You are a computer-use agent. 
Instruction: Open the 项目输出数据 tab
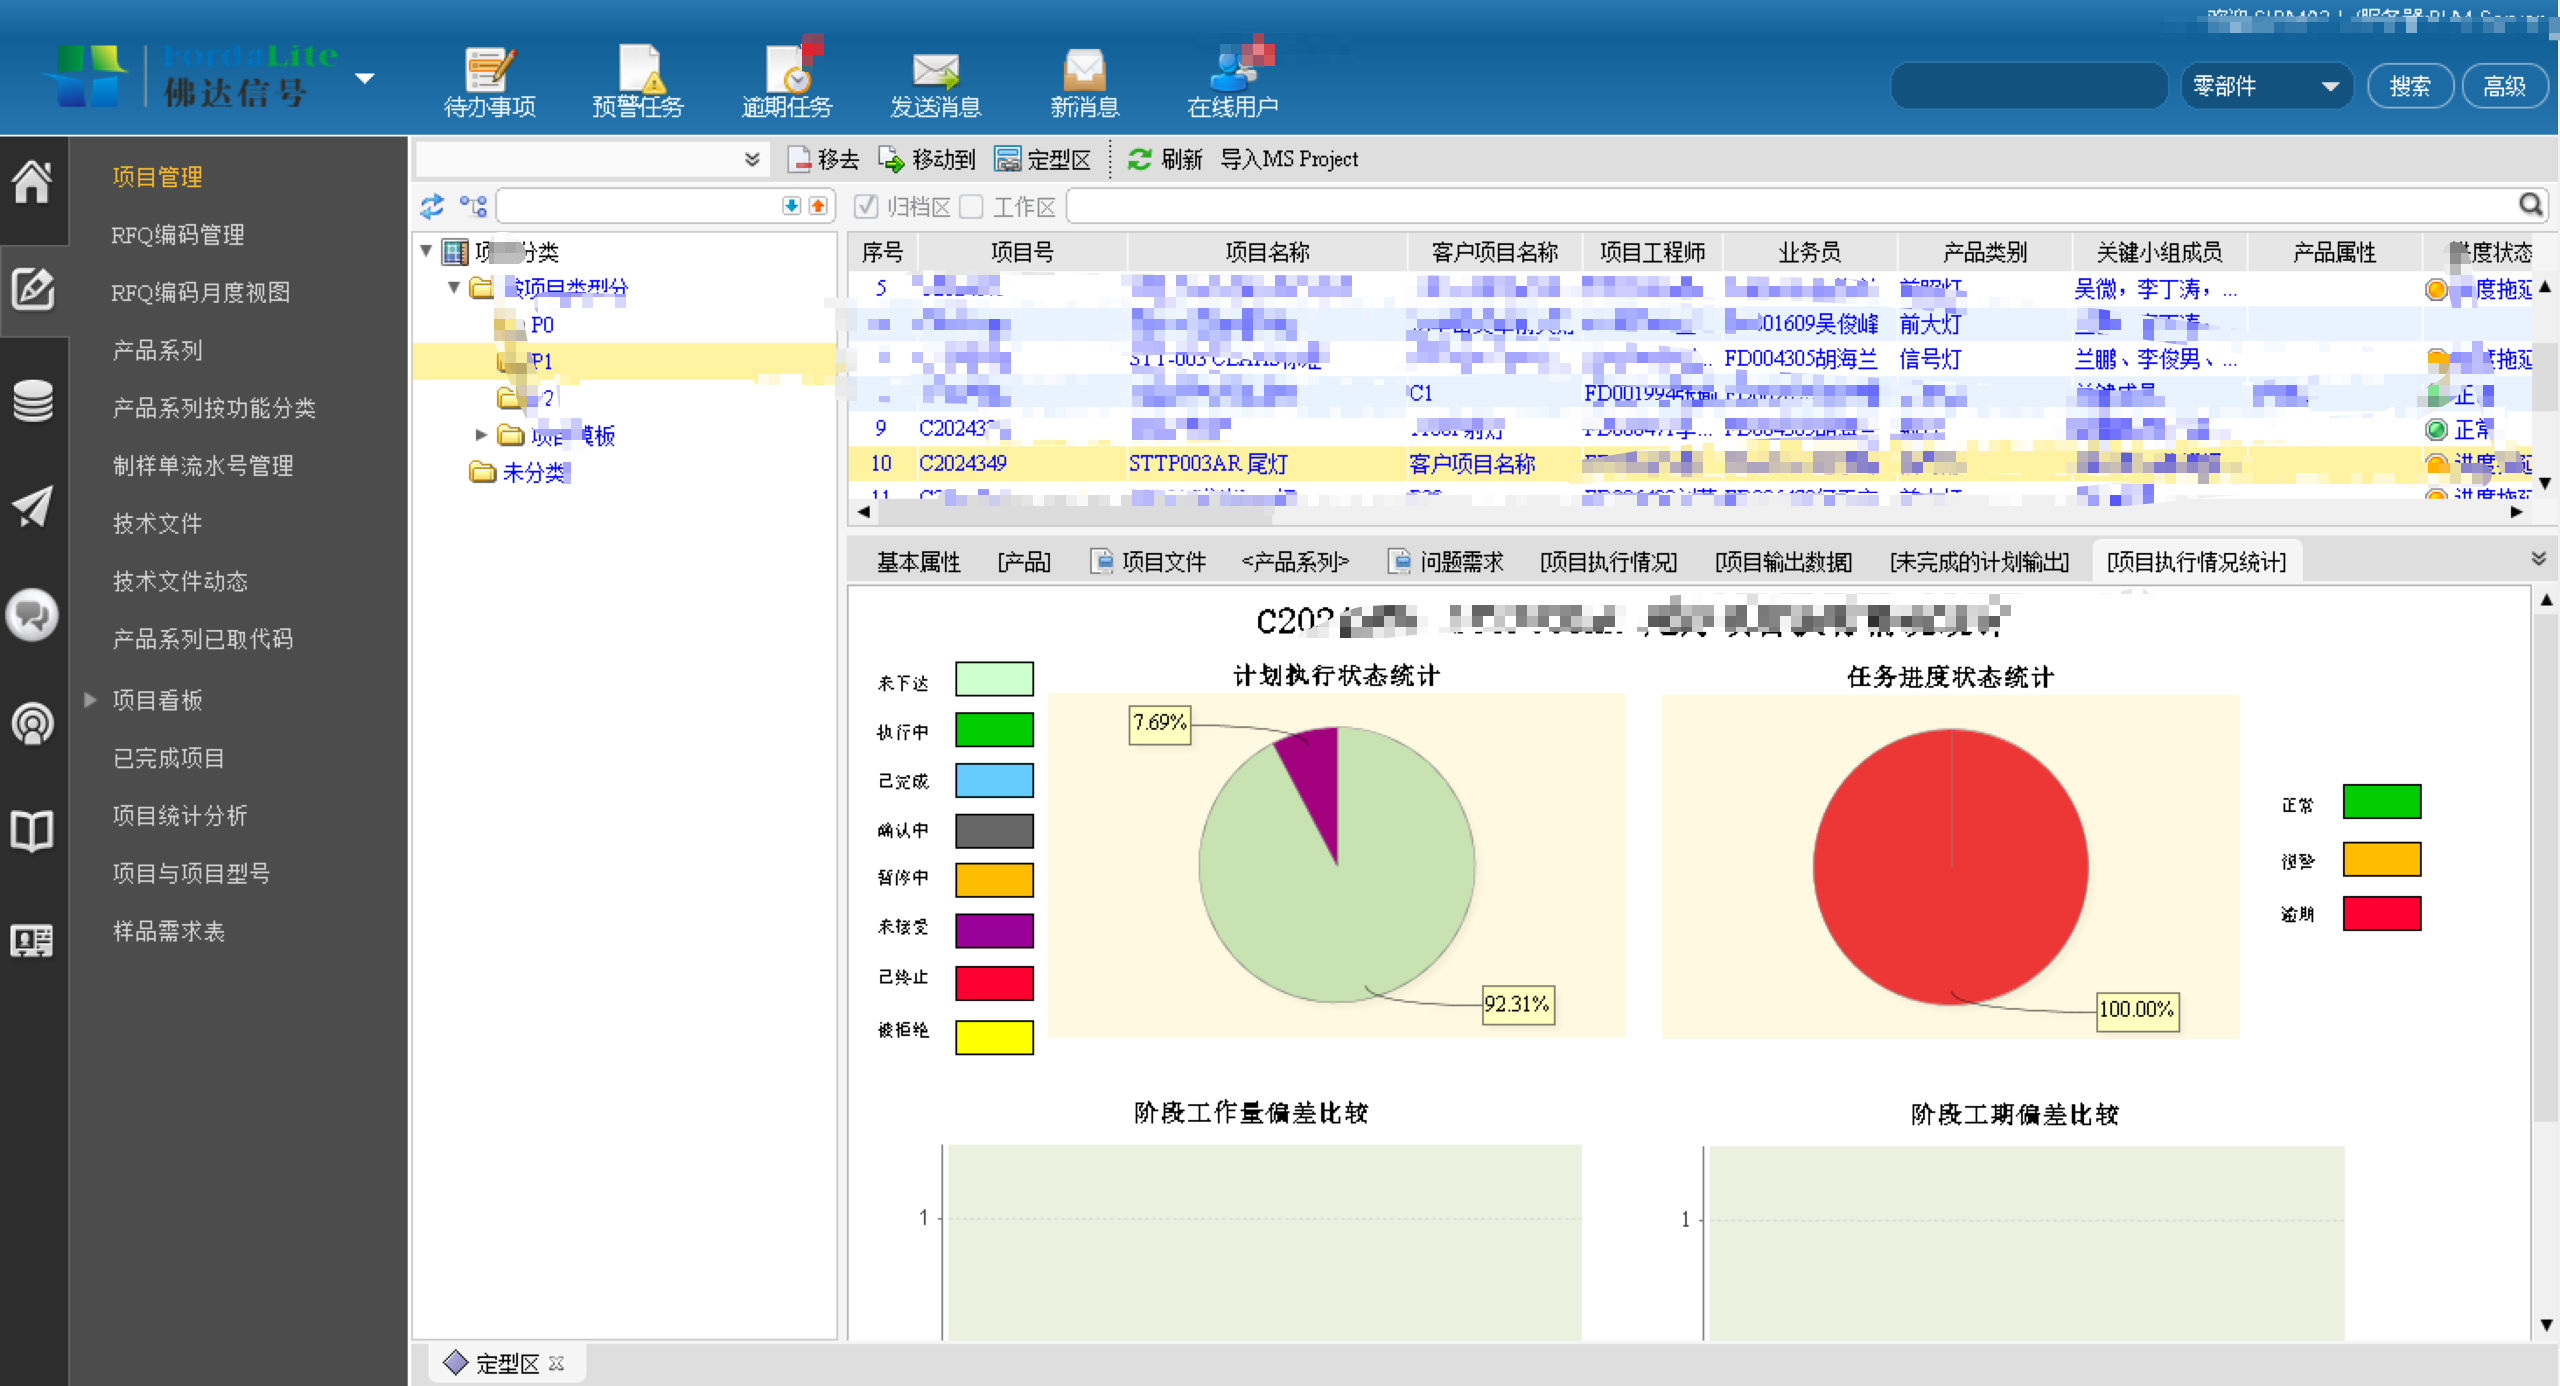(x=1783, y=562)
